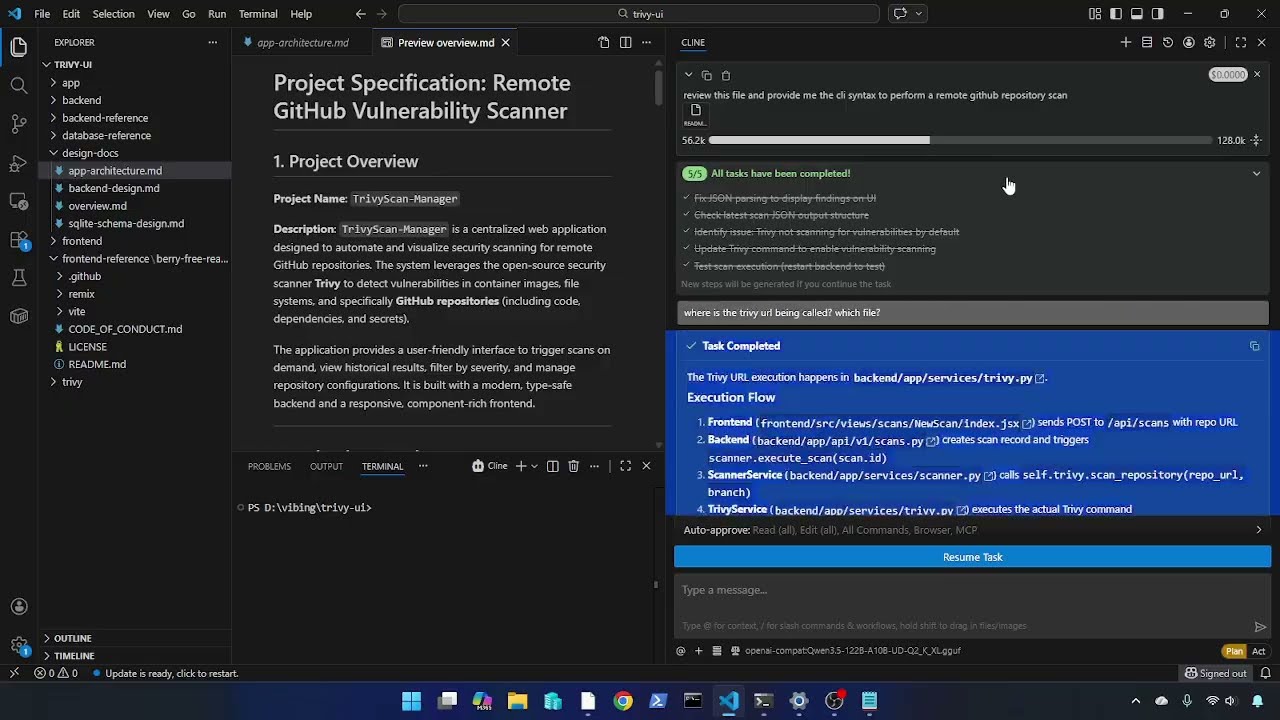Screen dimensions: 1280x720
Task: Open the File menu
Action: pyautogui.click(x=42, y=14)
